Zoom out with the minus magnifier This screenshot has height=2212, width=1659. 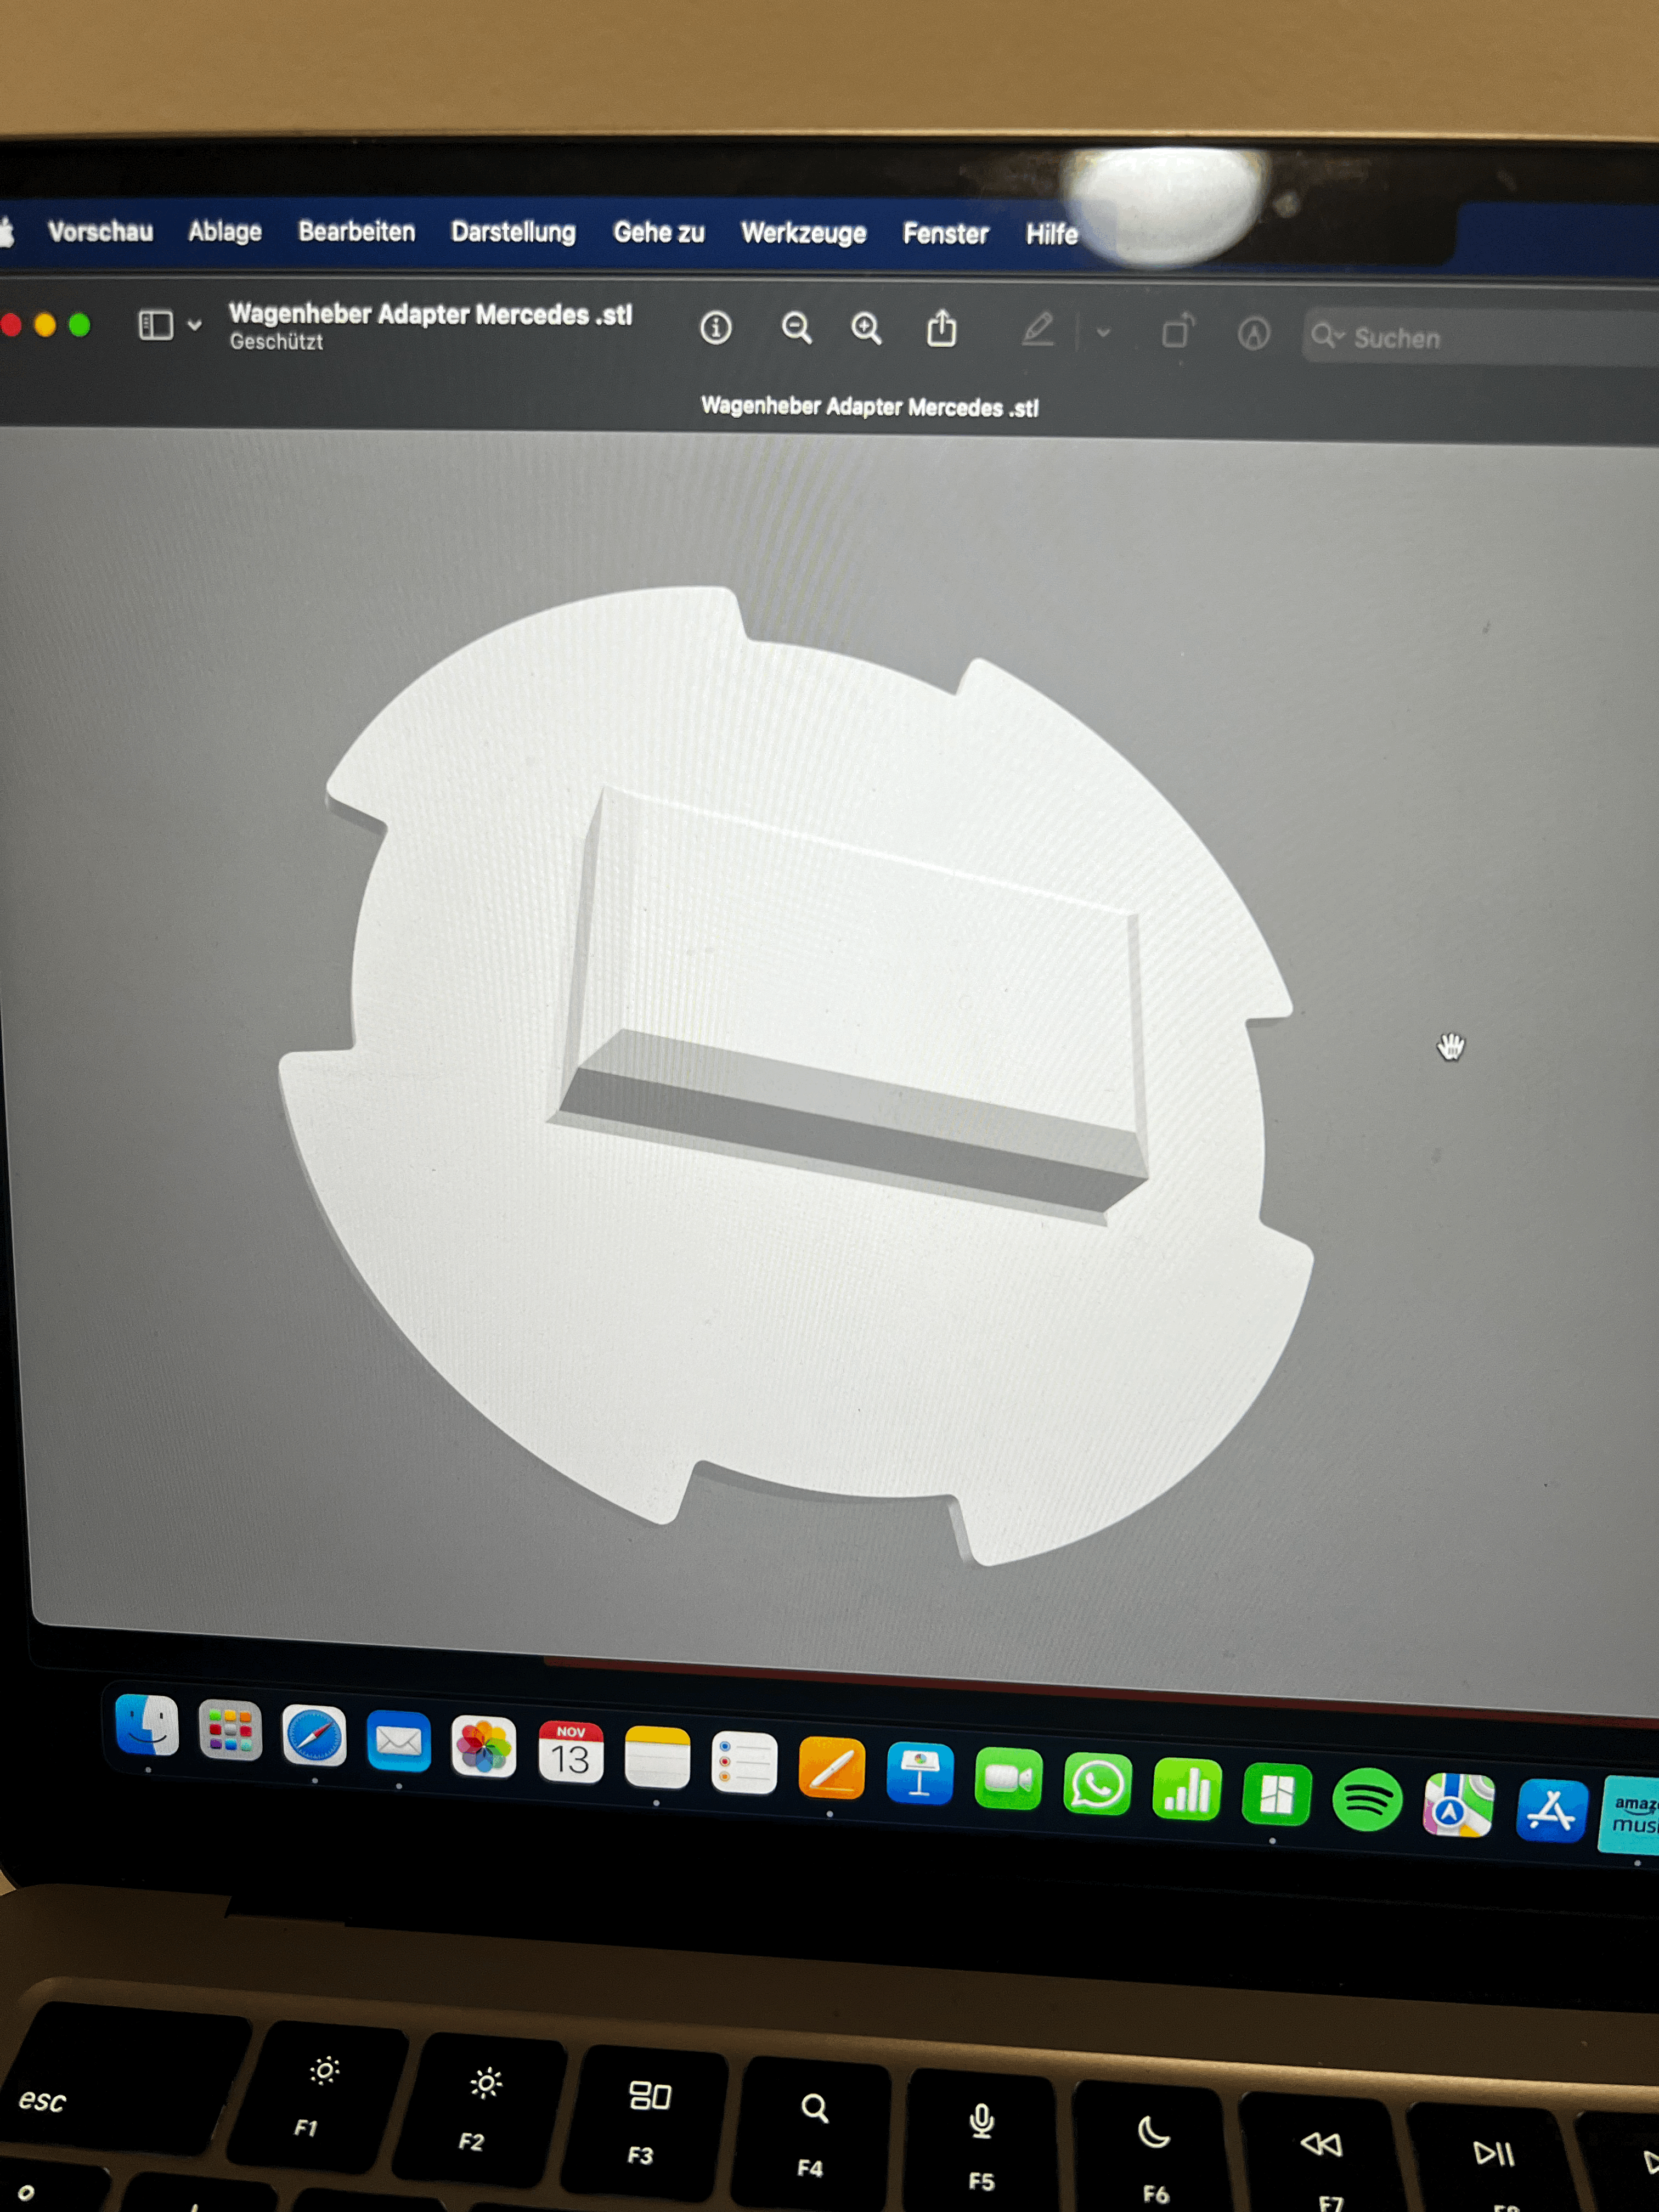coord(796,328)
